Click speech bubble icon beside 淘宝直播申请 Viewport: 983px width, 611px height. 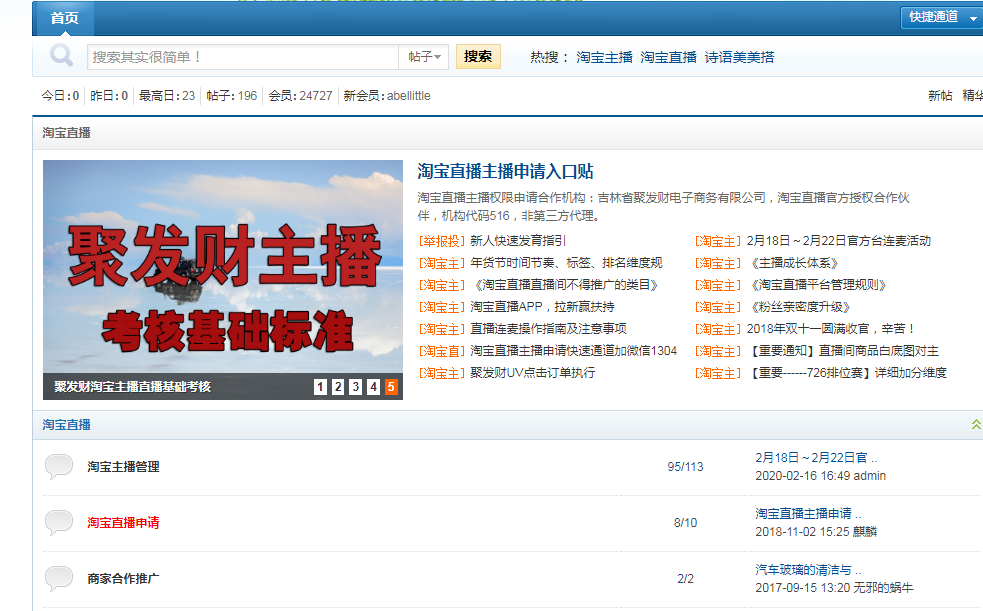pos(59,523)
